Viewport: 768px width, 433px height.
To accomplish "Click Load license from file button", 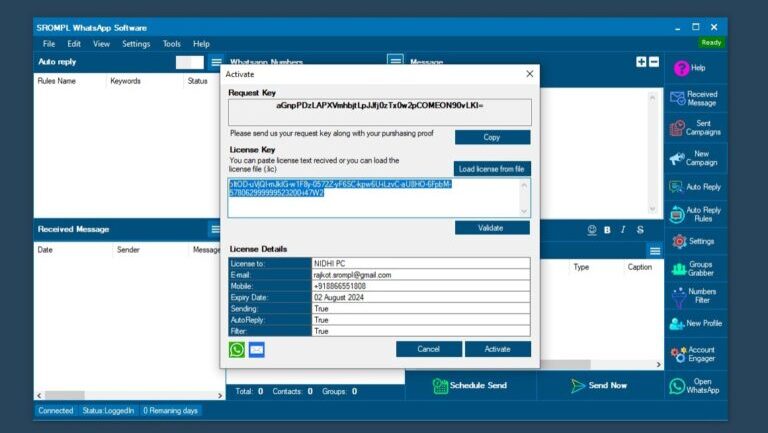I will click(x=492, y=169).
